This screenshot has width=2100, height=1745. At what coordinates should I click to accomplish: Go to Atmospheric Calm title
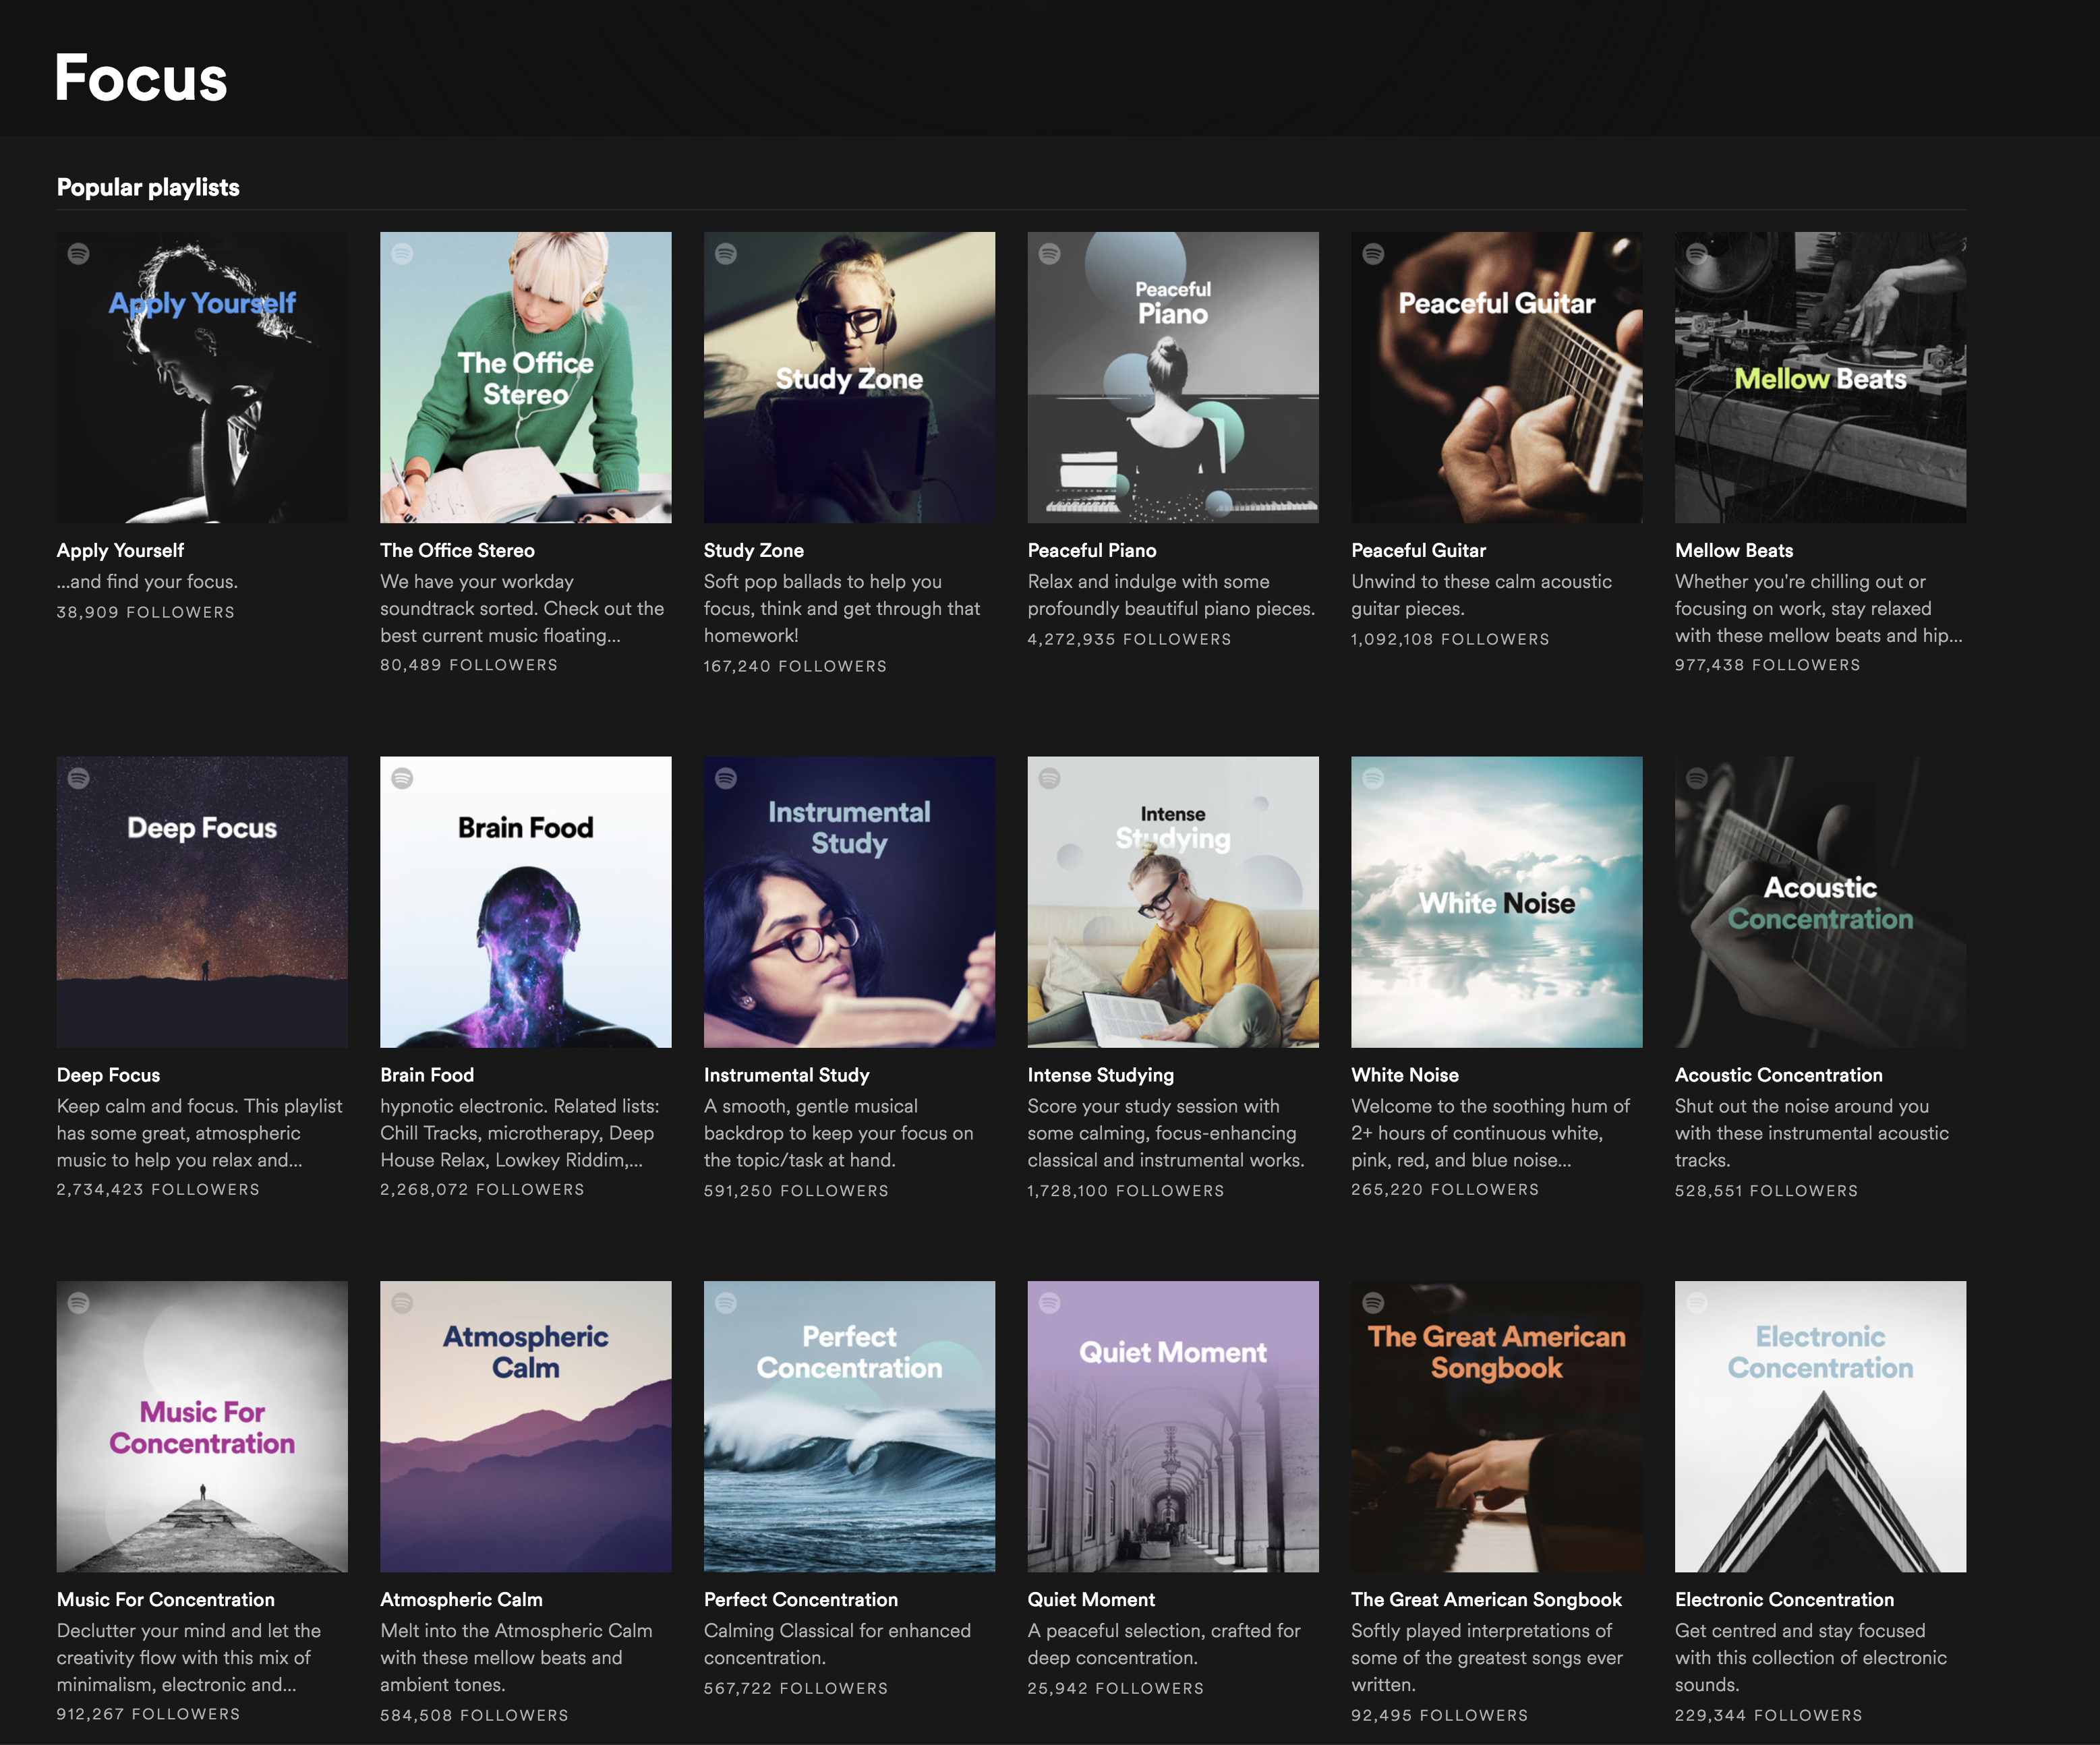point(461,1599)
